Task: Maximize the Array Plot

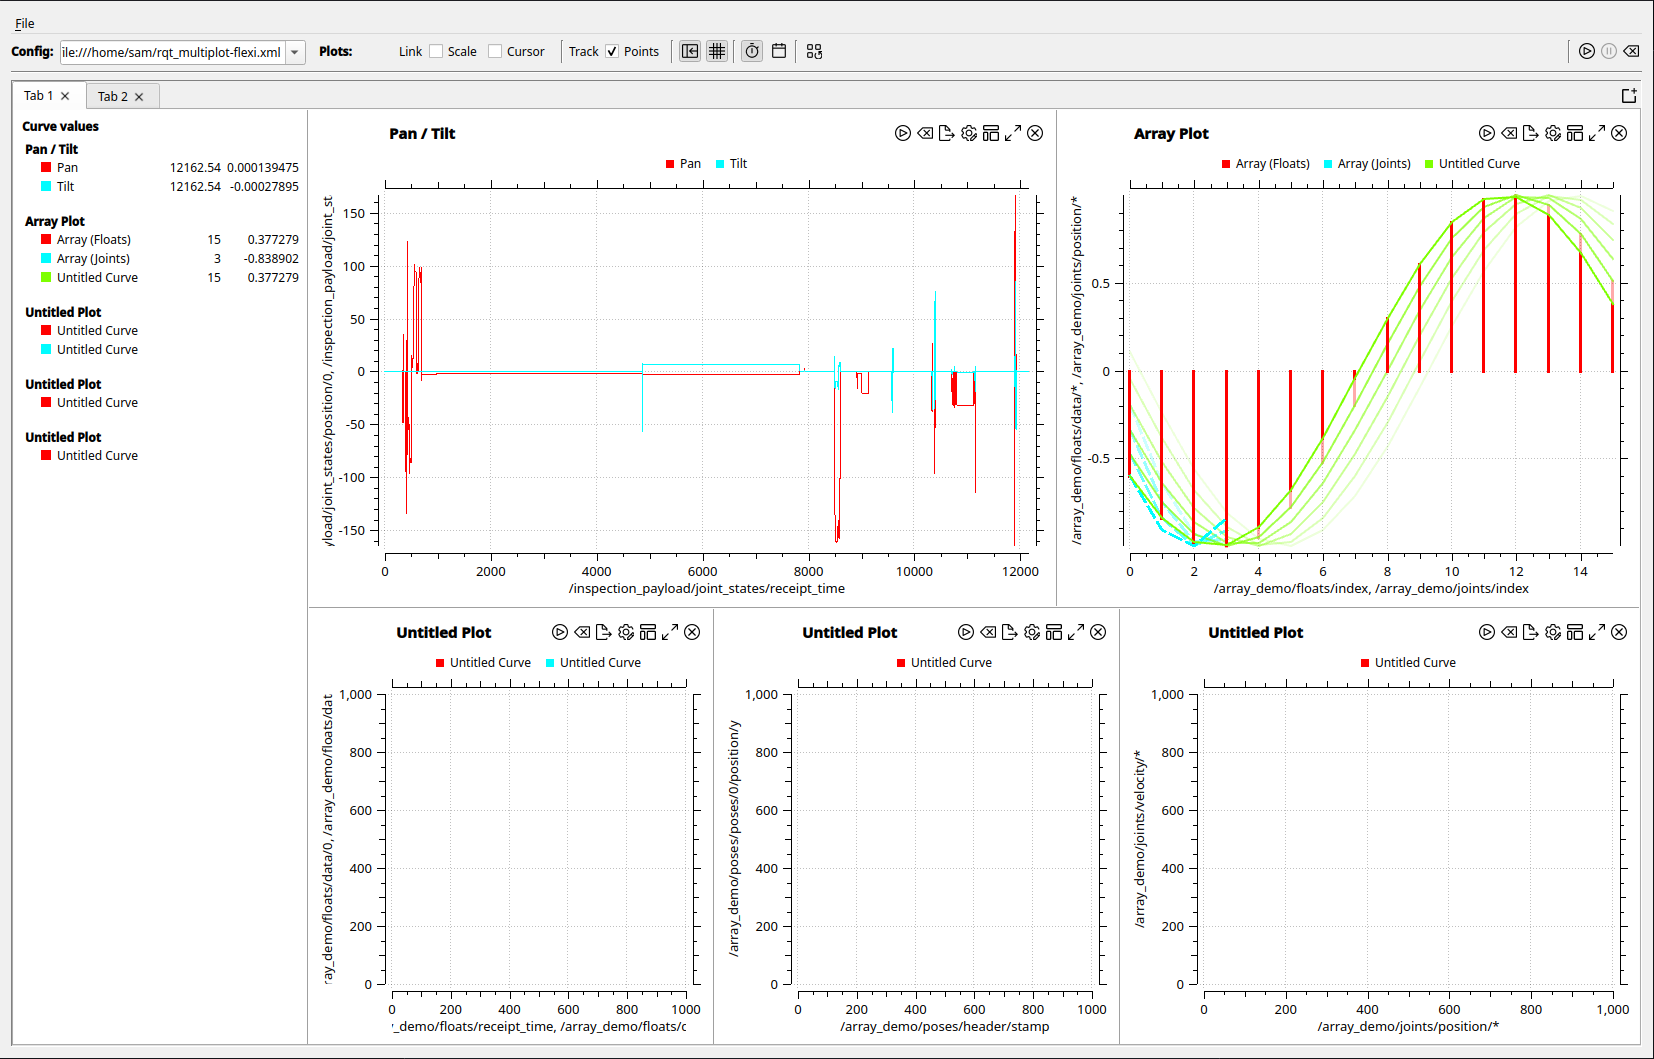Action: 1597,133
